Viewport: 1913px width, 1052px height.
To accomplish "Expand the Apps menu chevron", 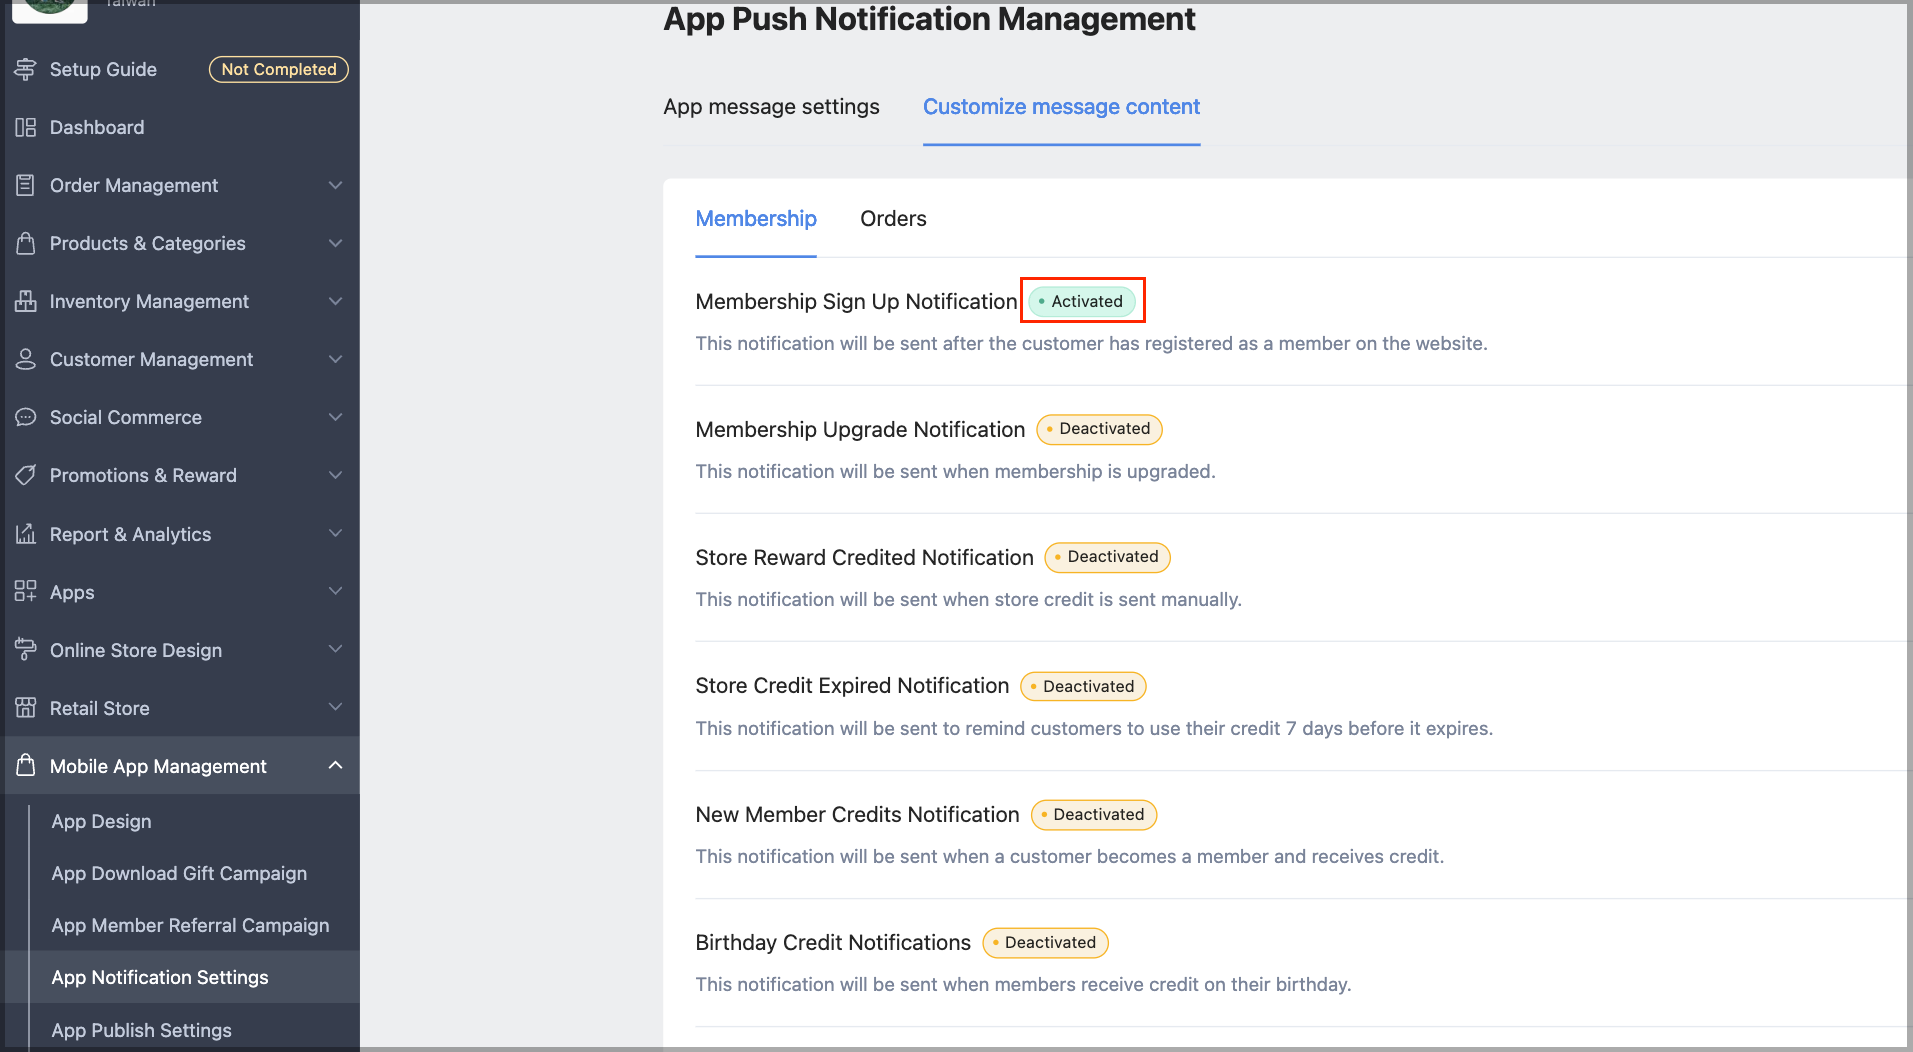I will tap(336, 591).
